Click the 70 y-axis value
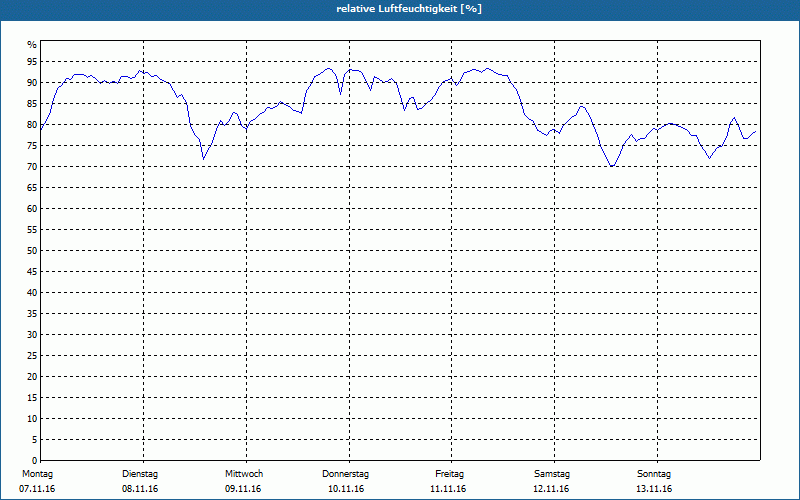Image resolution: width=800 pixels, height=500 pixels. [x=32, y=167]
